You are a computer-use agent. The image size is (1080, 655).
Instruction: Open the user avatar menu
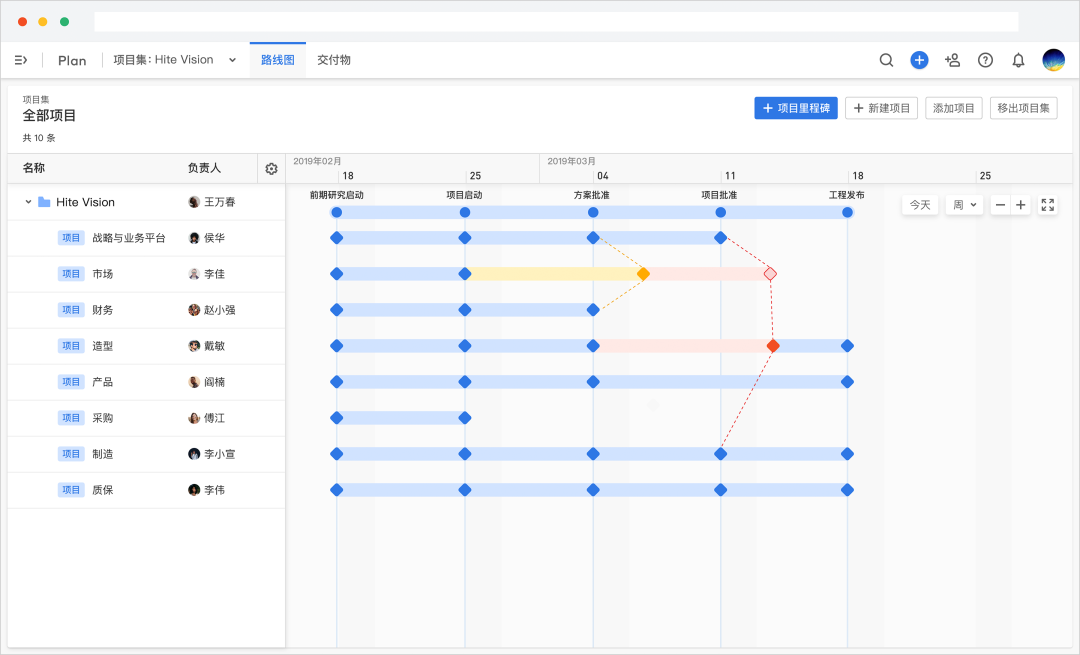click(1053, 60)
